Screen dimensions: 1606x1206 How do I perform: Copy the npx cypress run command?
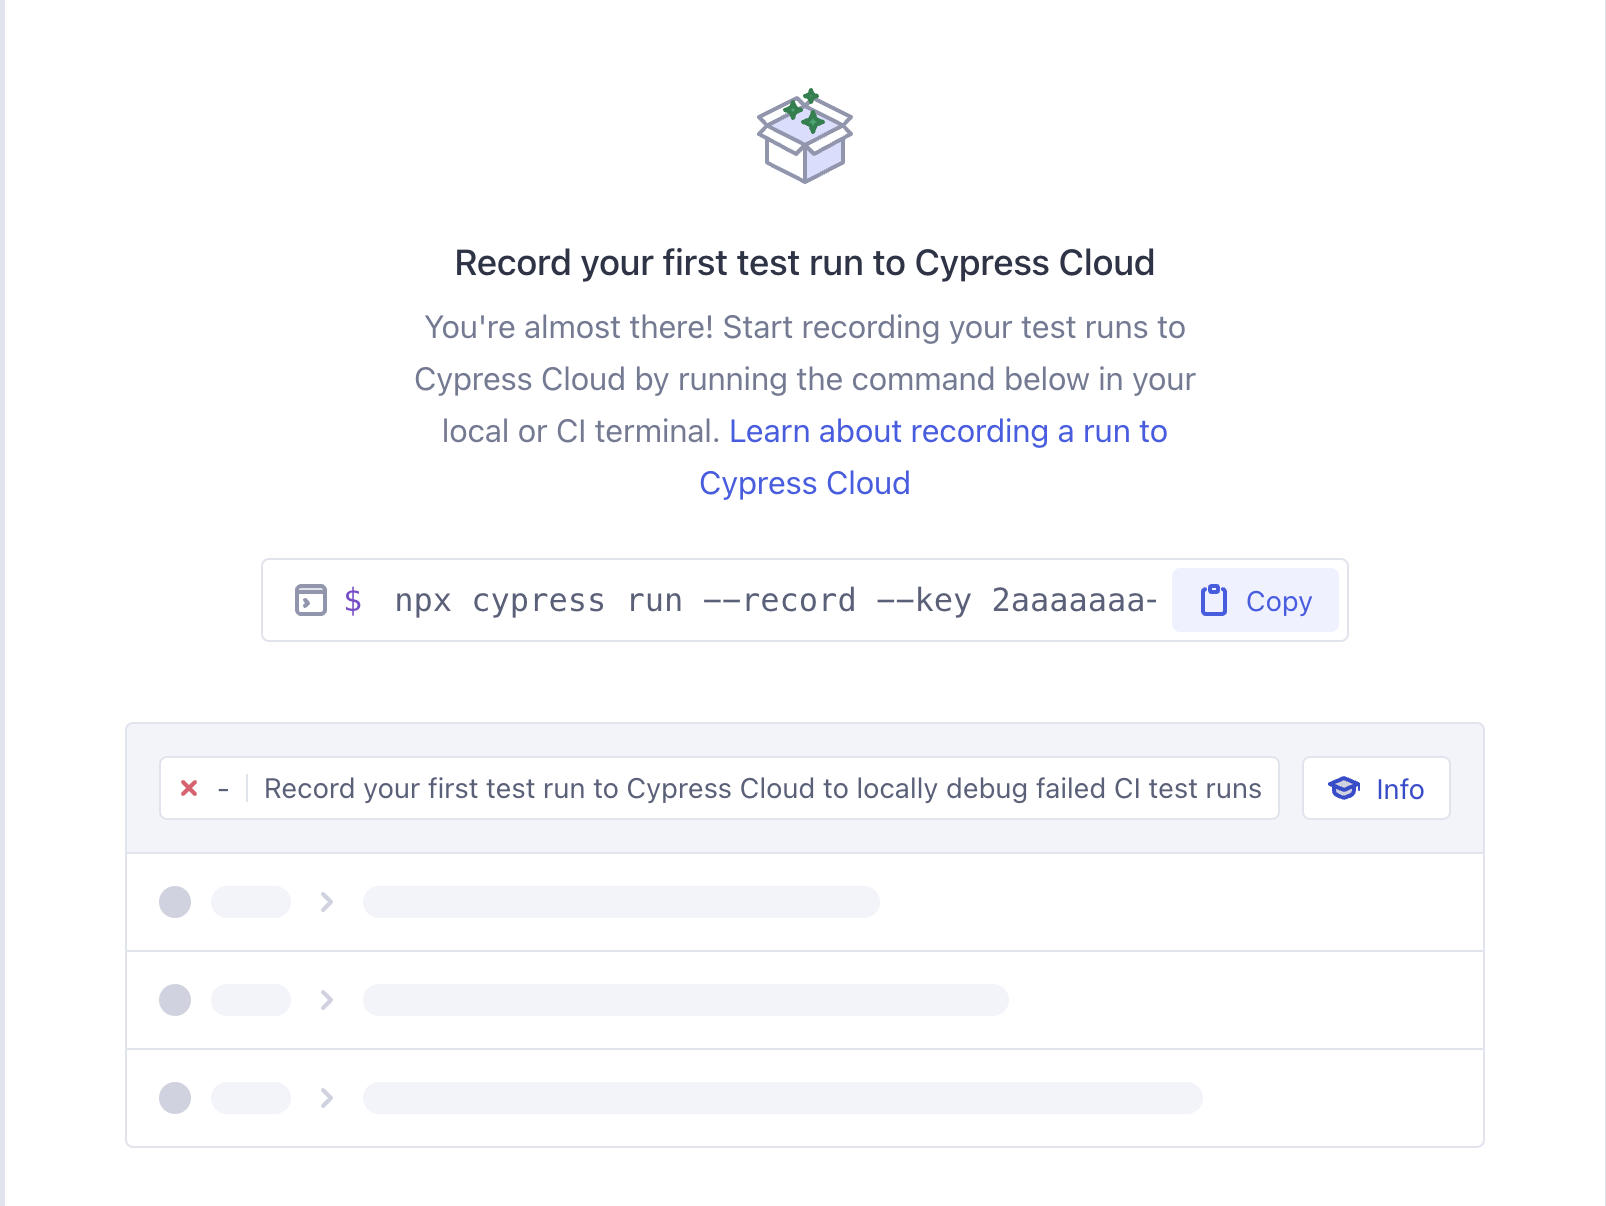pyautogui.click(x=1255, y=600)
